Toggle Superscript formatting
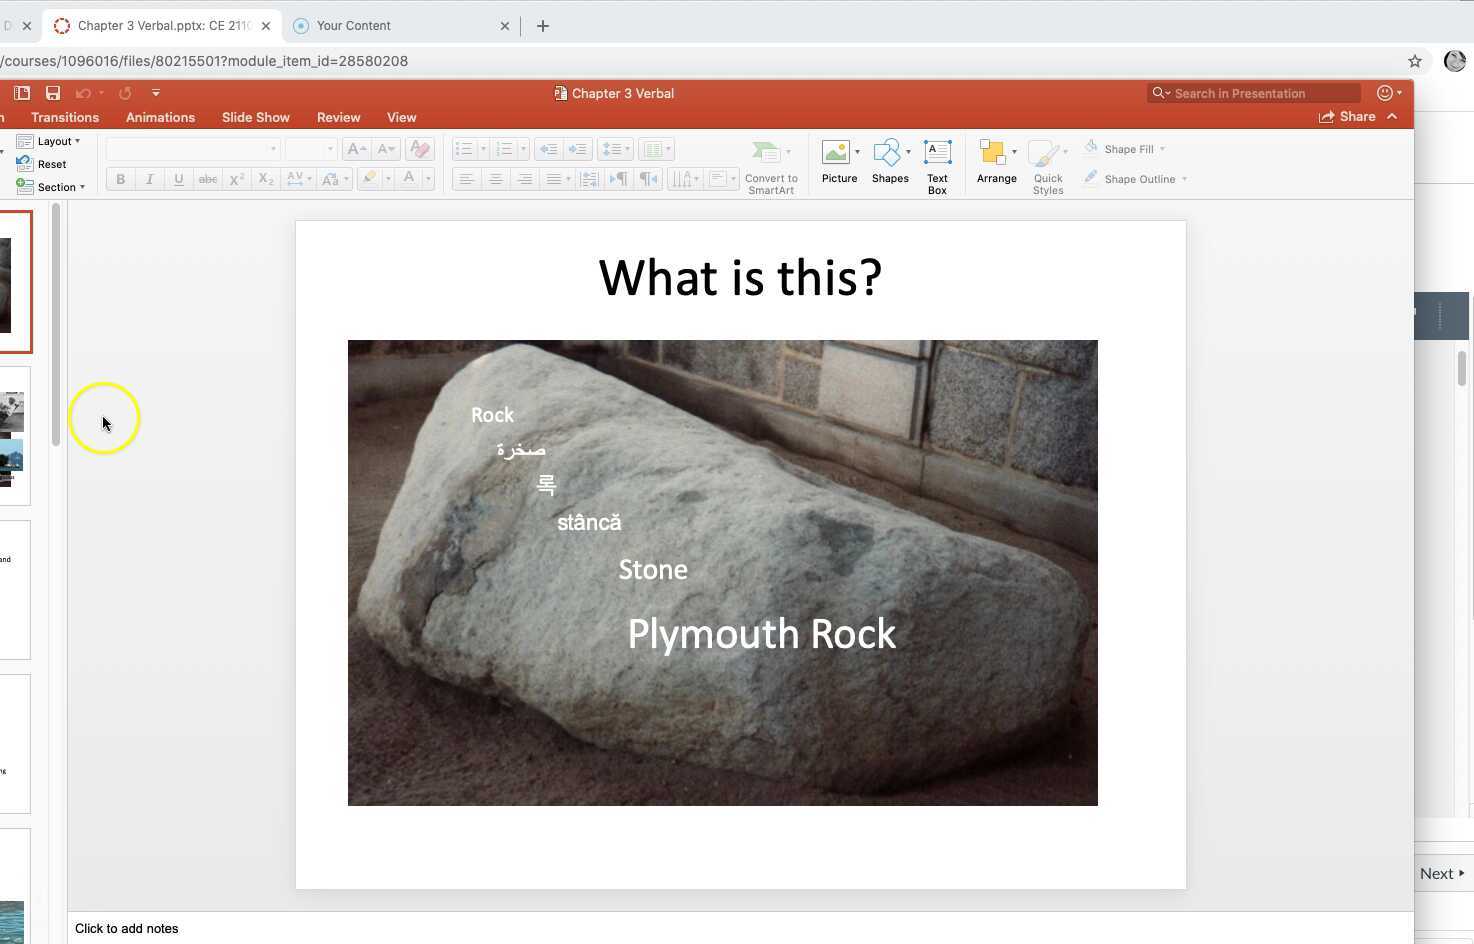 237,179
